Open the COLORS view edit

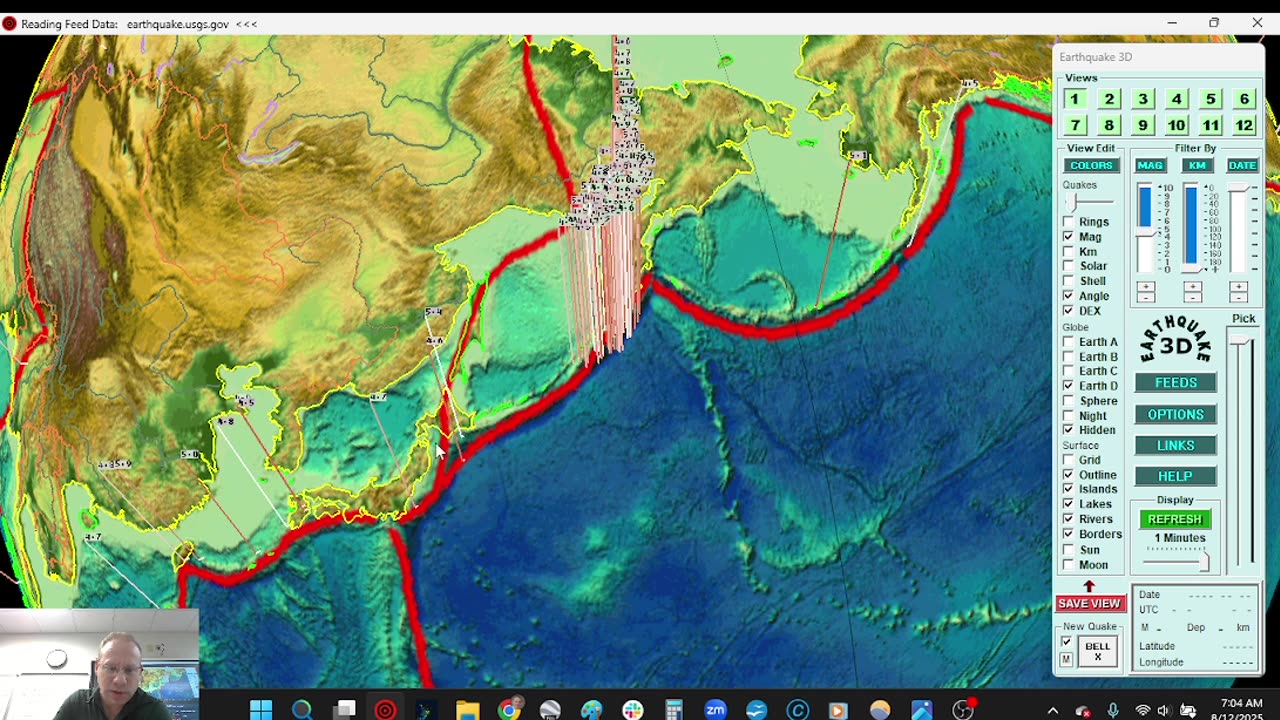click(1091, 165)
